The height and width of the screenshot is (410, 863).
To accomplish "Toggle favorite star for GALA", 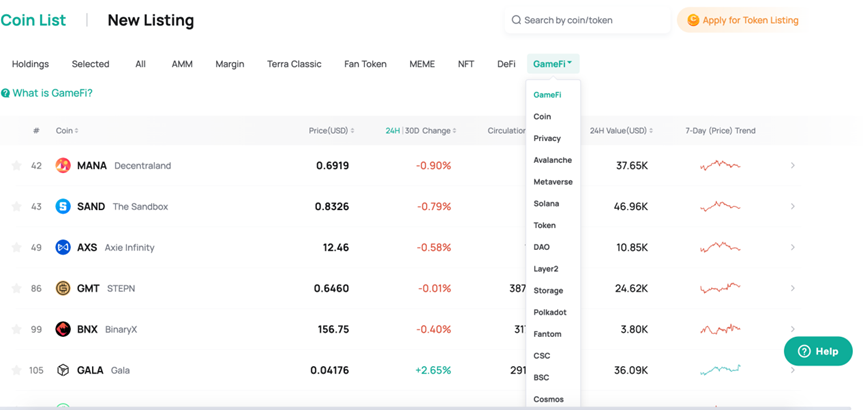I will point(17,370).
